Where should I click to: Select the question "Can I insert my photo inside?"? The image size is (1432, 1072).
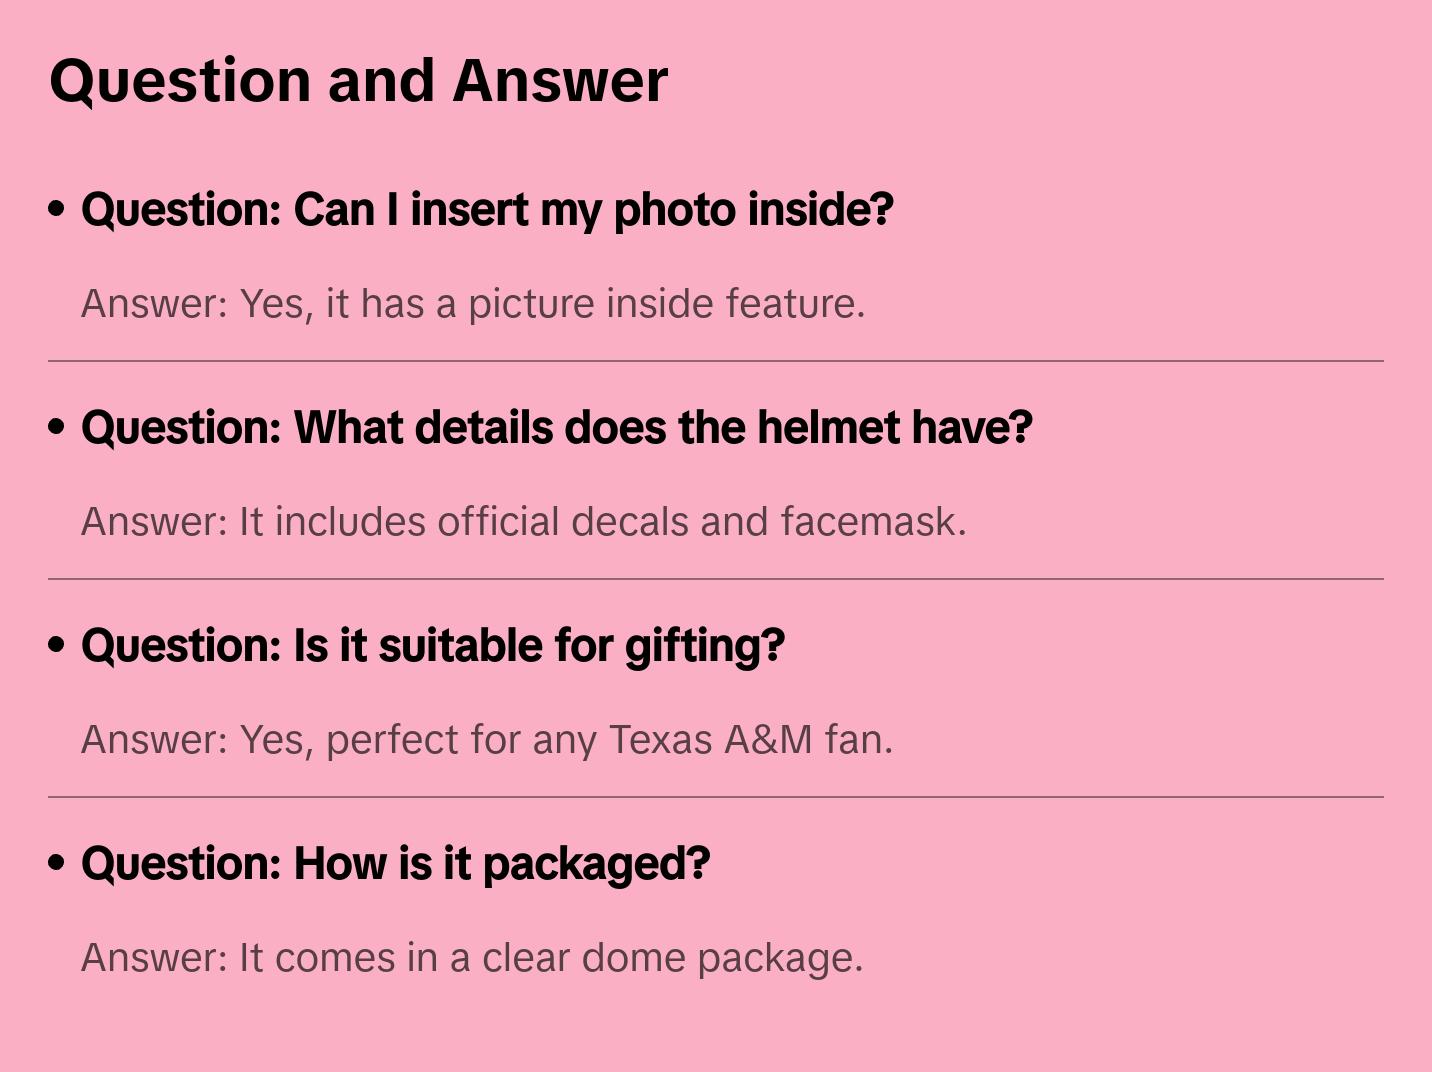click(487, 210)
